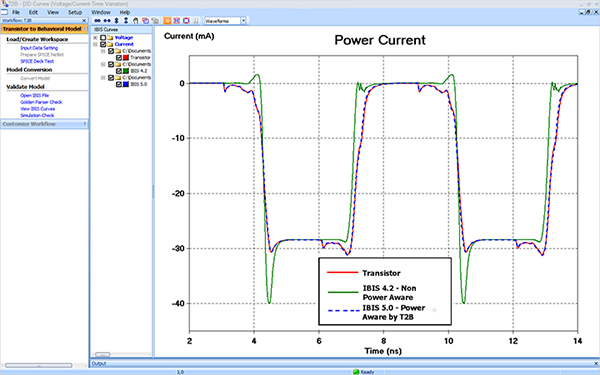
Task: Click the vertical zoom-in arrows icon
Action: pos(126,21)
